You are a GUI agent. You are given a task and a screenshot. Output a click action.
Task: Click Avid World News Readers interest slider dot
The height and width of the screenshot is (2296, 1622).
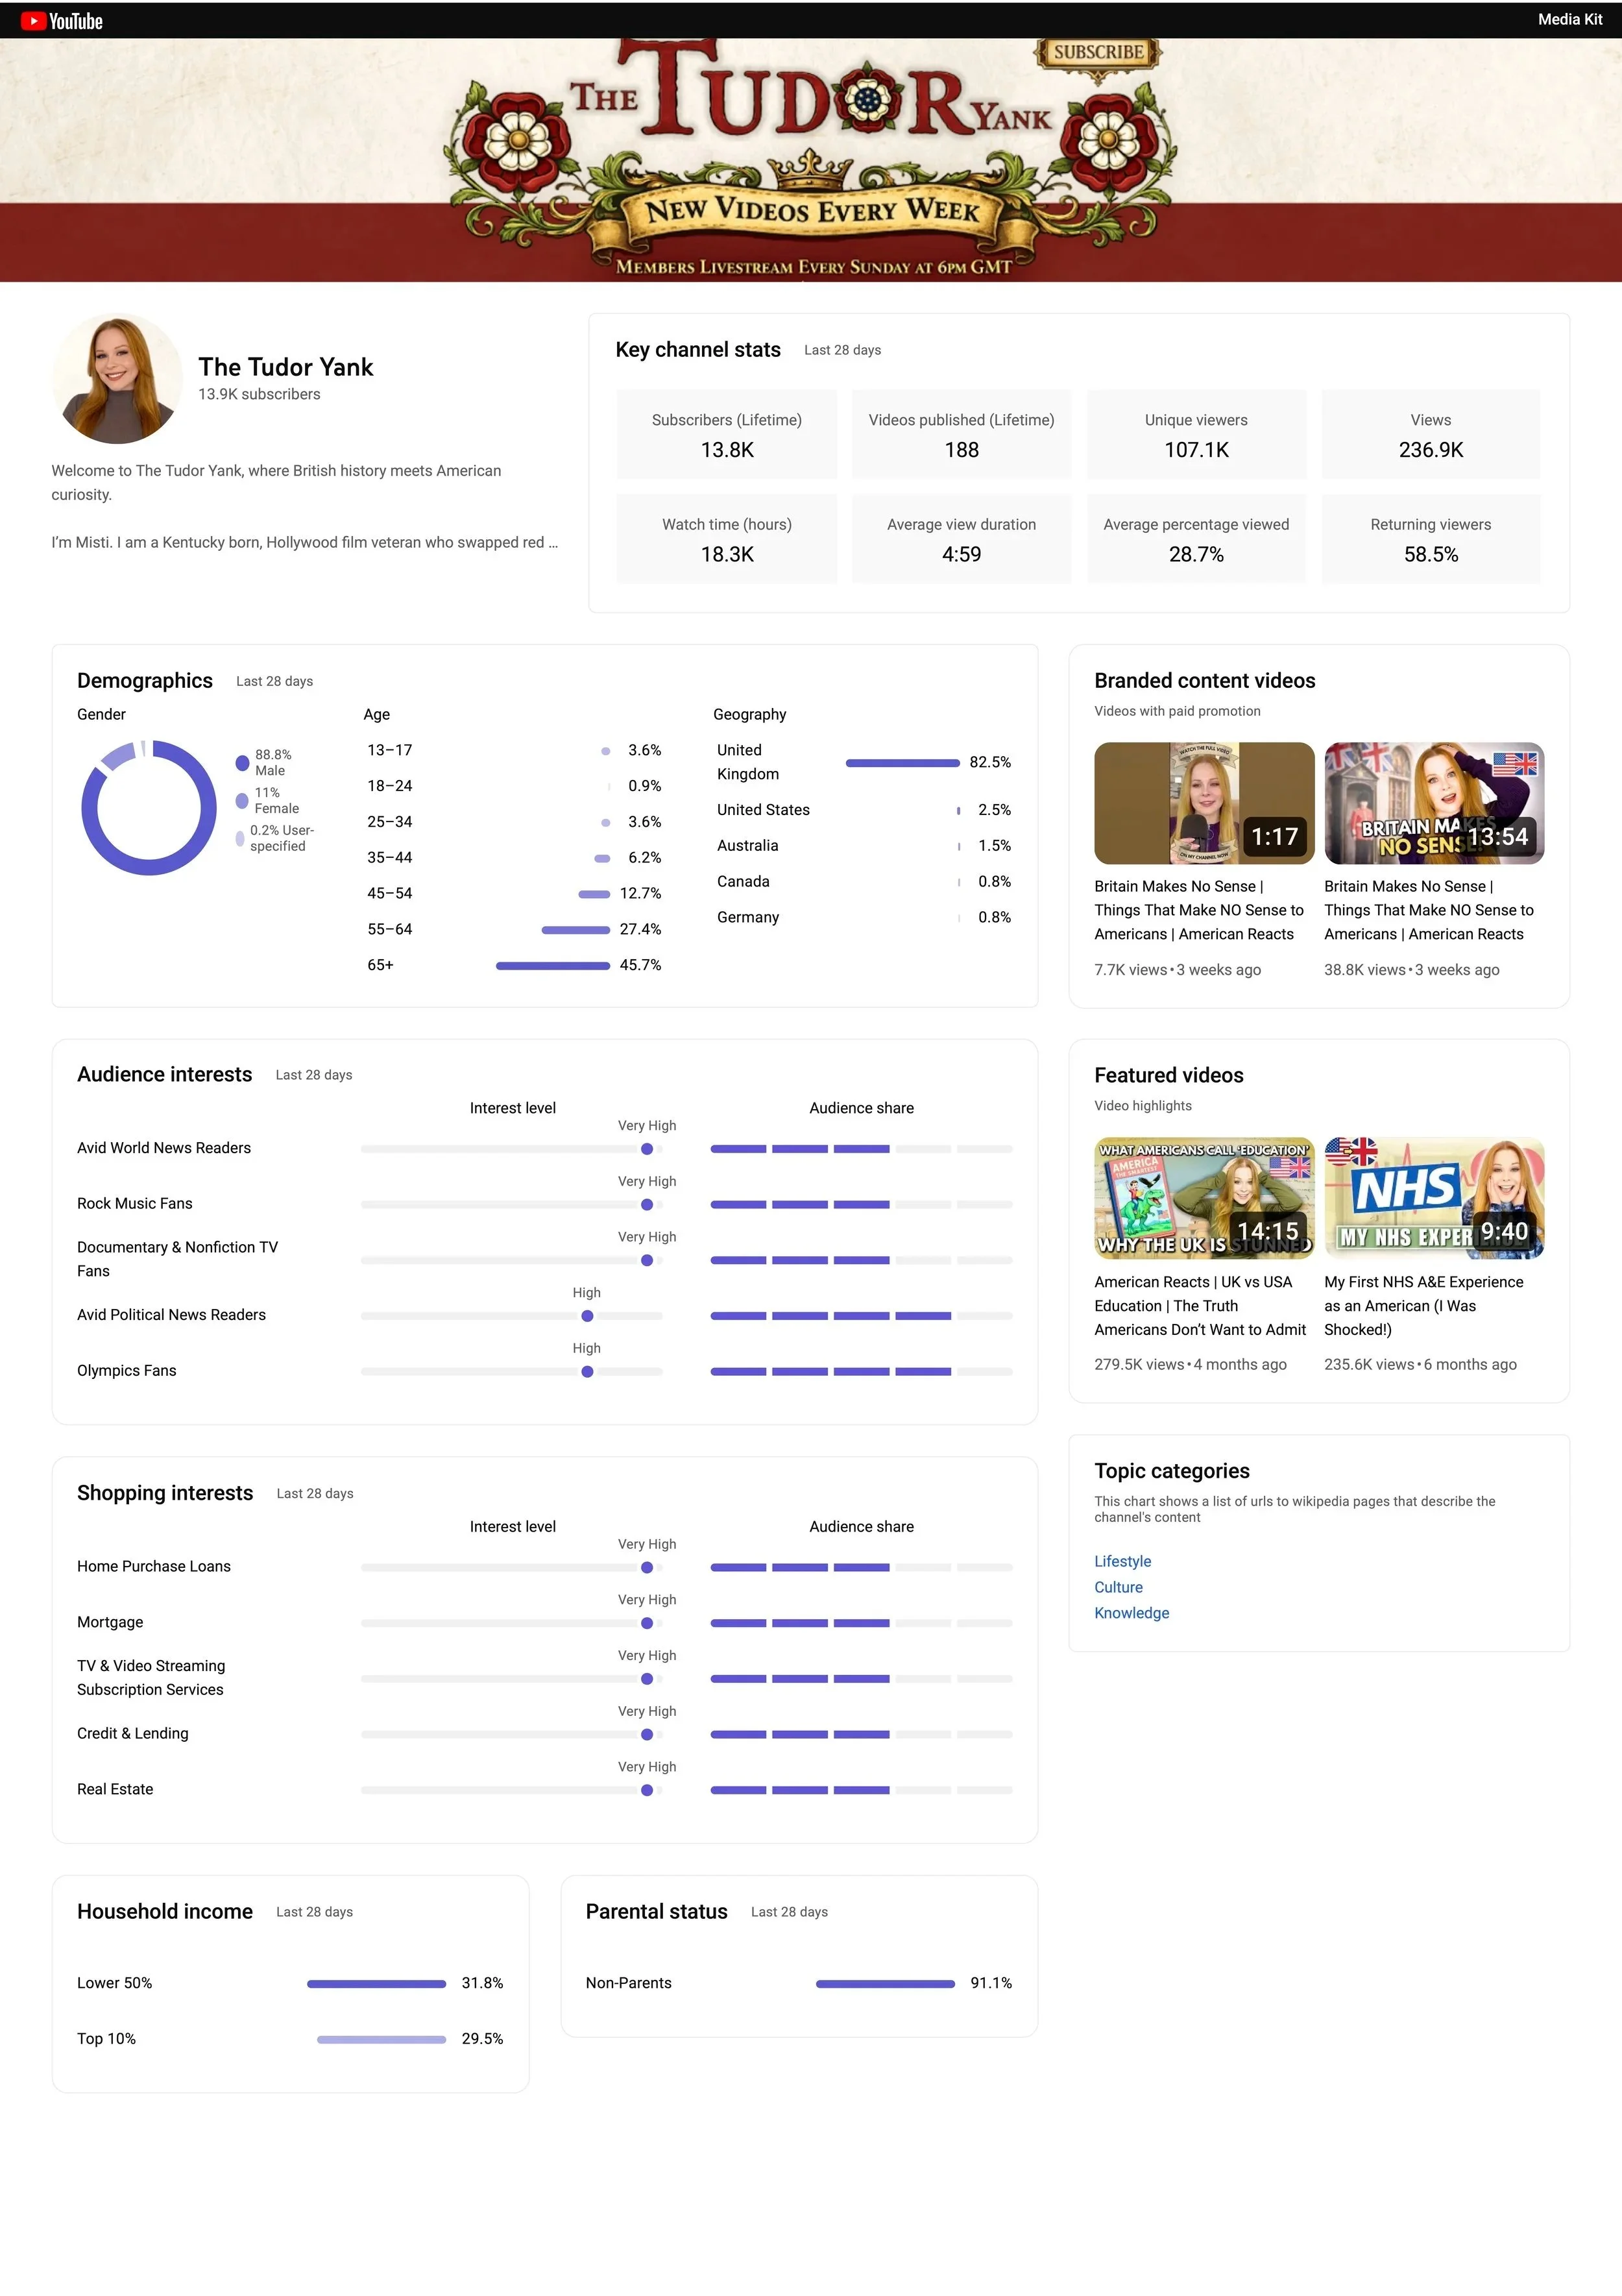click(x=647, y=1149)
